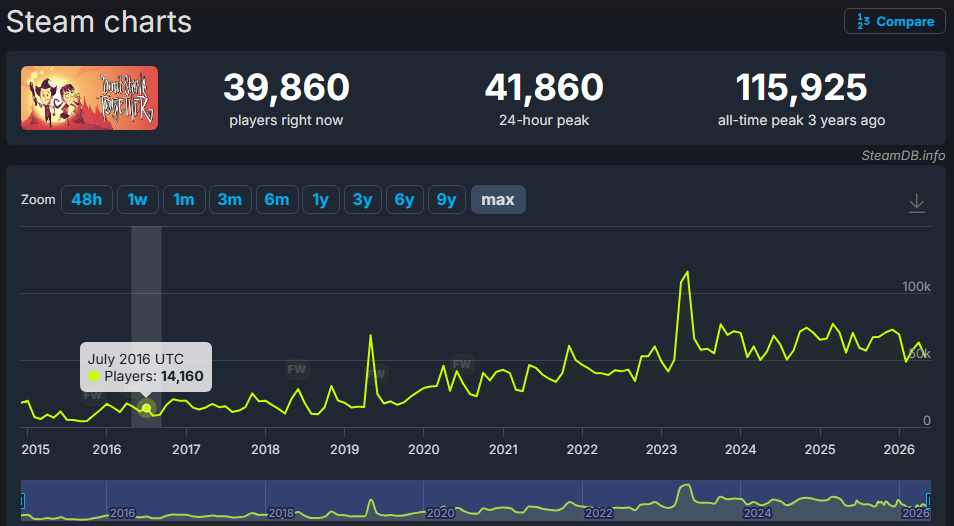The height and width of the screenshot is (526, 954).
Task: Click the right handle of the range navigator
Action: coord(928,500)
